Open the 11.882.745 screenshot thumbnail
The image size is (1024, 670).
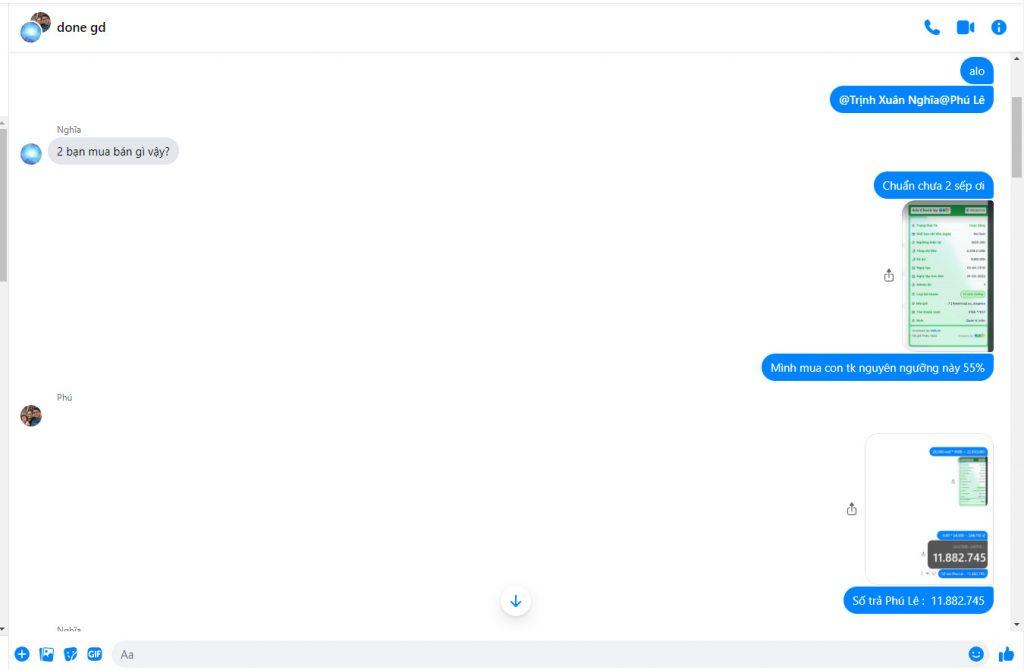(x=929, y=509)
